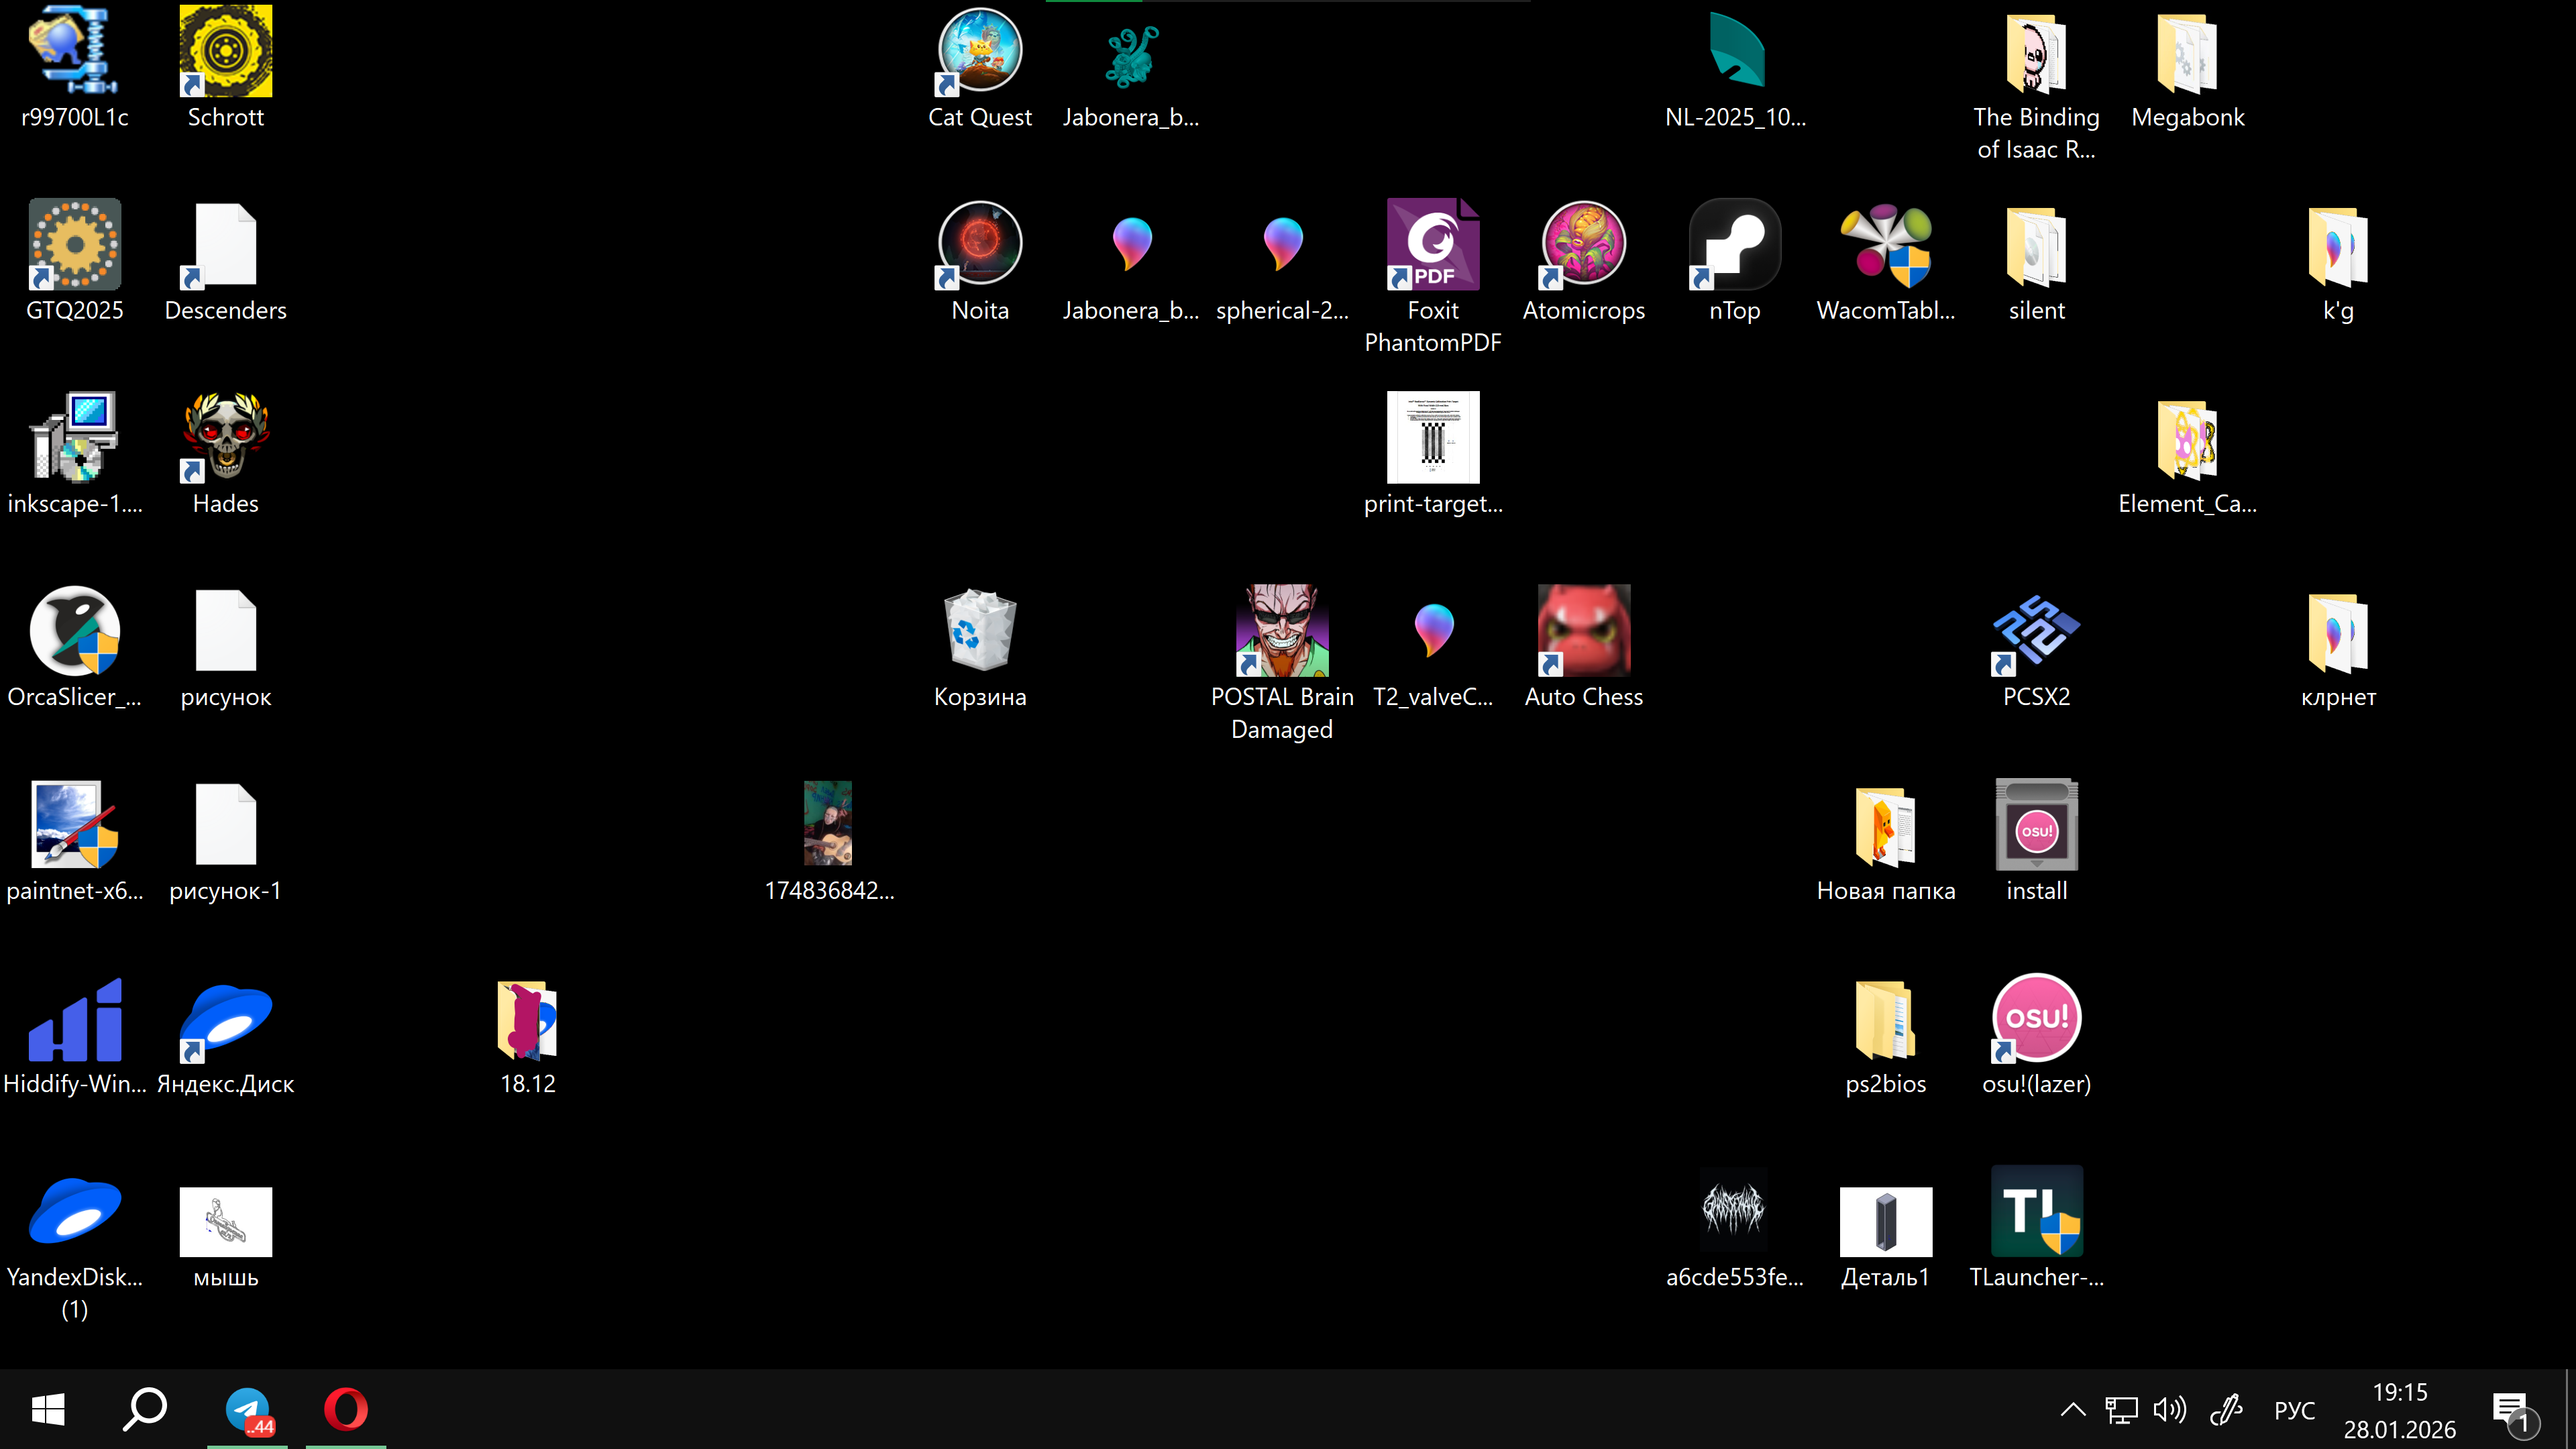Select the Atomicrops desktop icon

(1583, 245)
